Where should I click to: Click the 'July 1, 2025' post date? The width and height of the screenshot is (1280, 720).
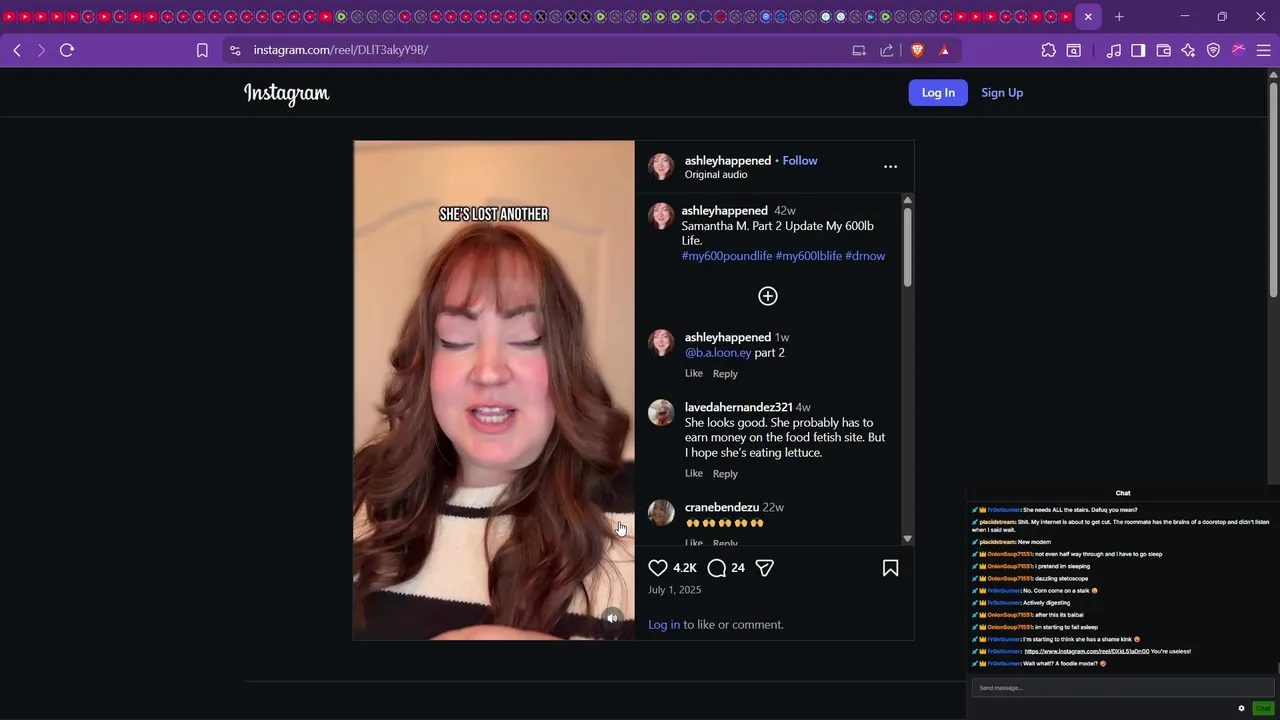pyautogui.click(x=675, y=590)
